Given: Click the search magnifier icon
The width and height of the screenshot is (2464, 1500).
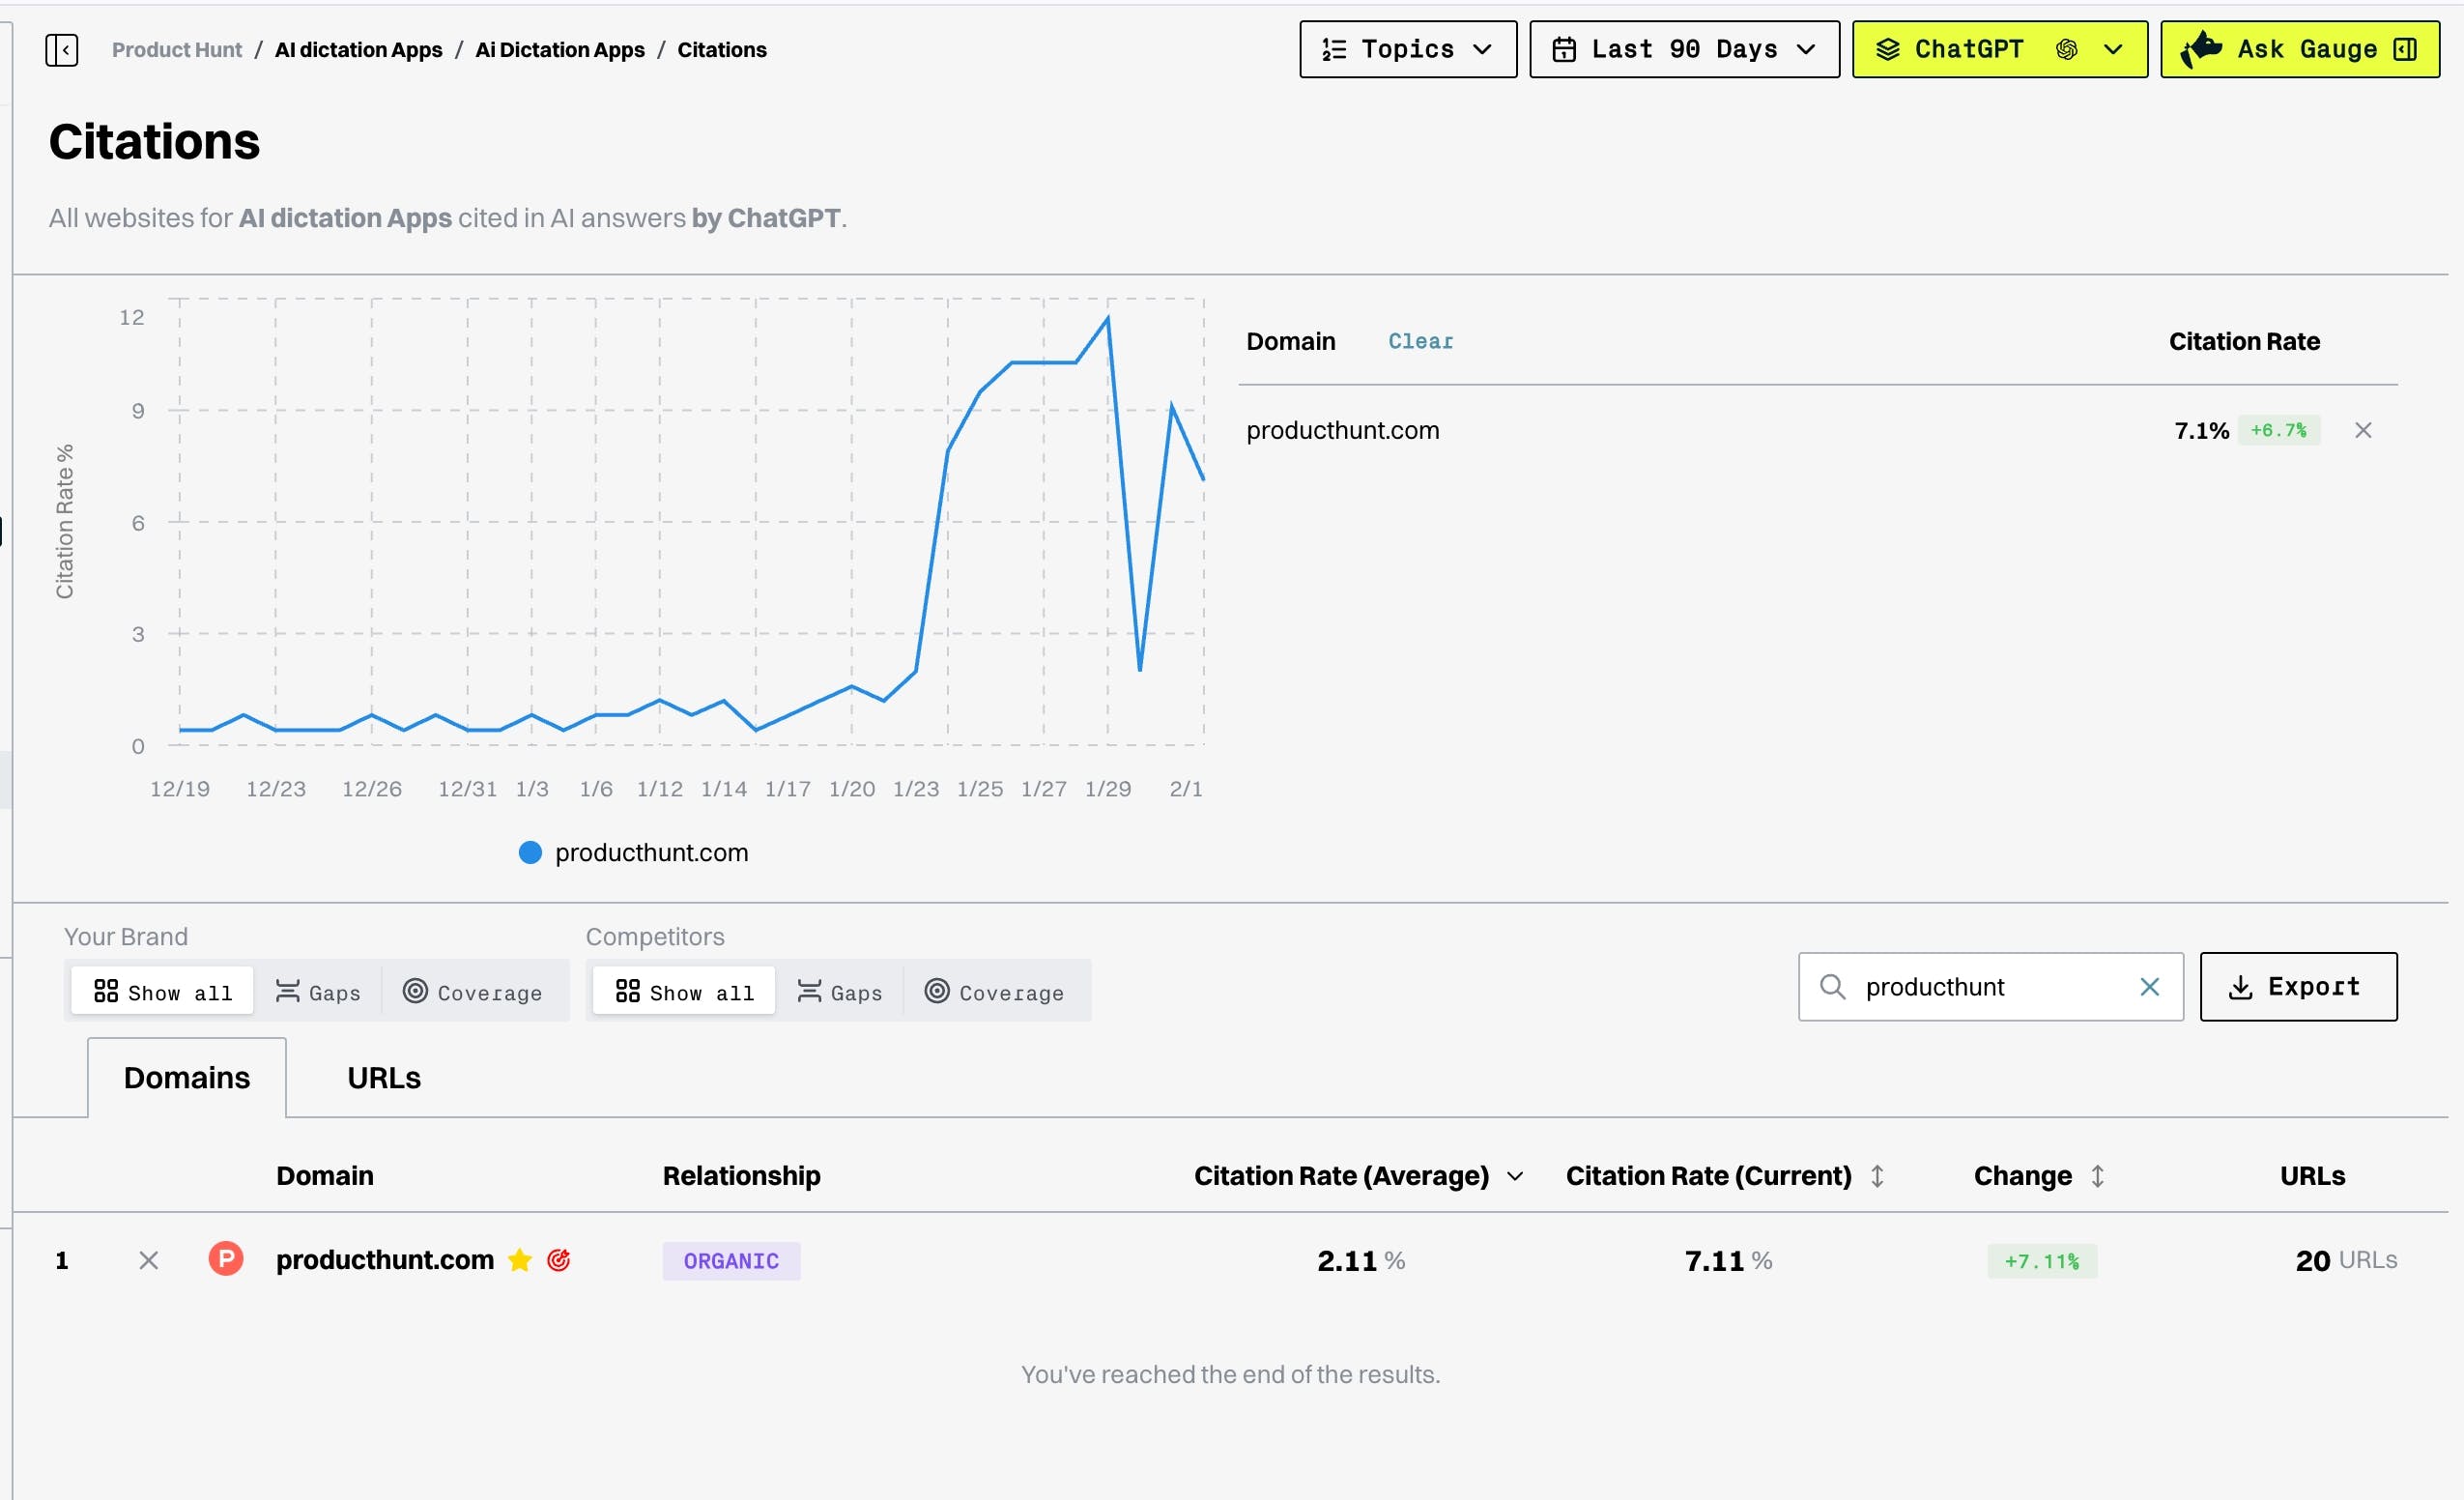Looking at the screenshot, I should pos(1832,987).
